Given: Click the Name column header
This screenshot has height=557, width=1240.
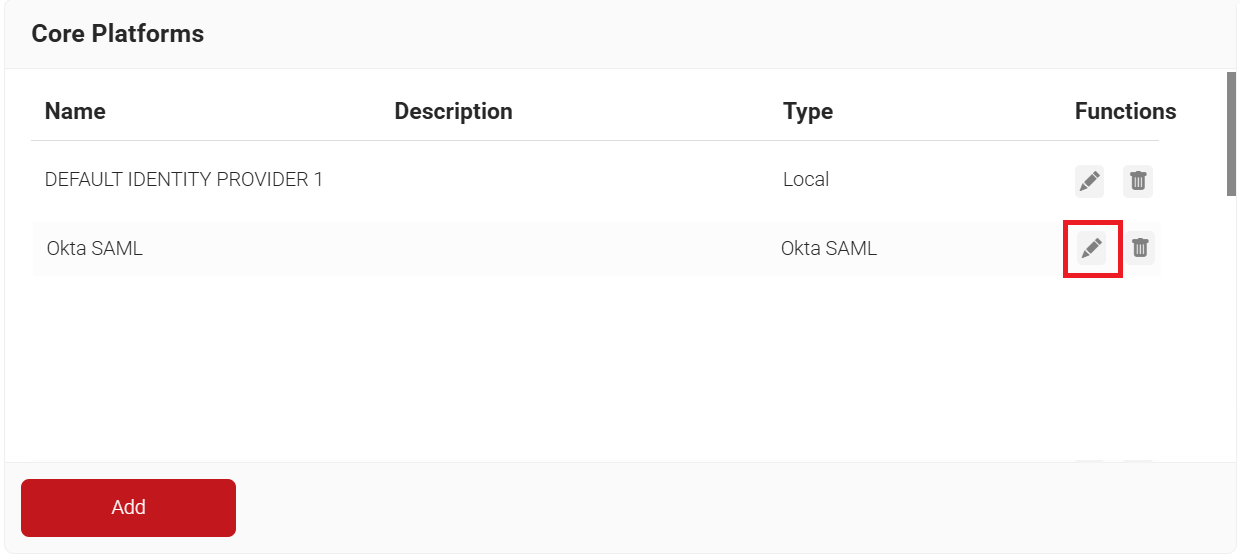Looking at the screenshot, I should (75, 111).
